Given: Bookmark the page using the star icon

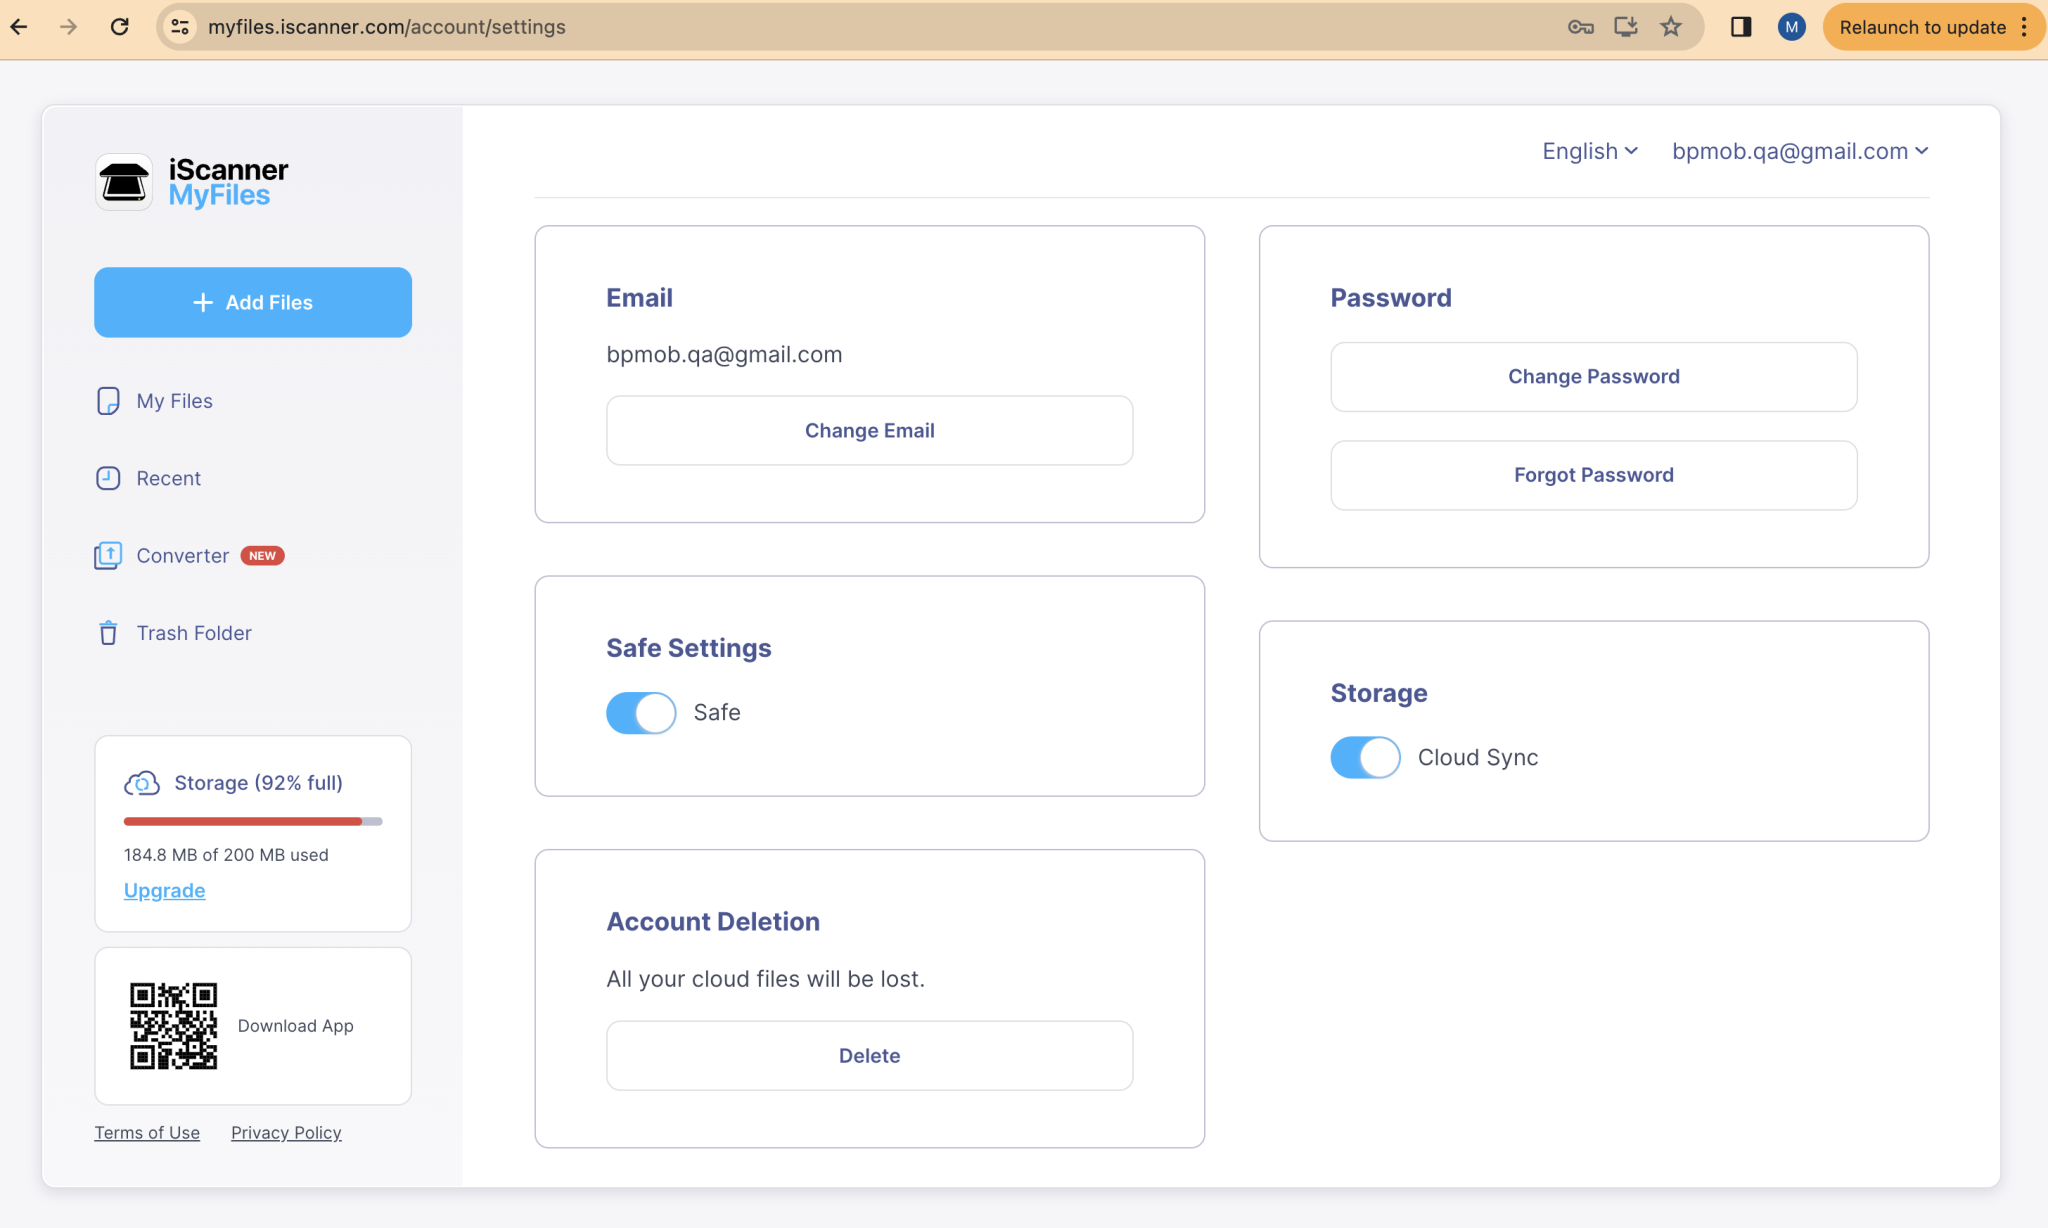Looking at the screenshot, I should click(x=1670, y=27).
